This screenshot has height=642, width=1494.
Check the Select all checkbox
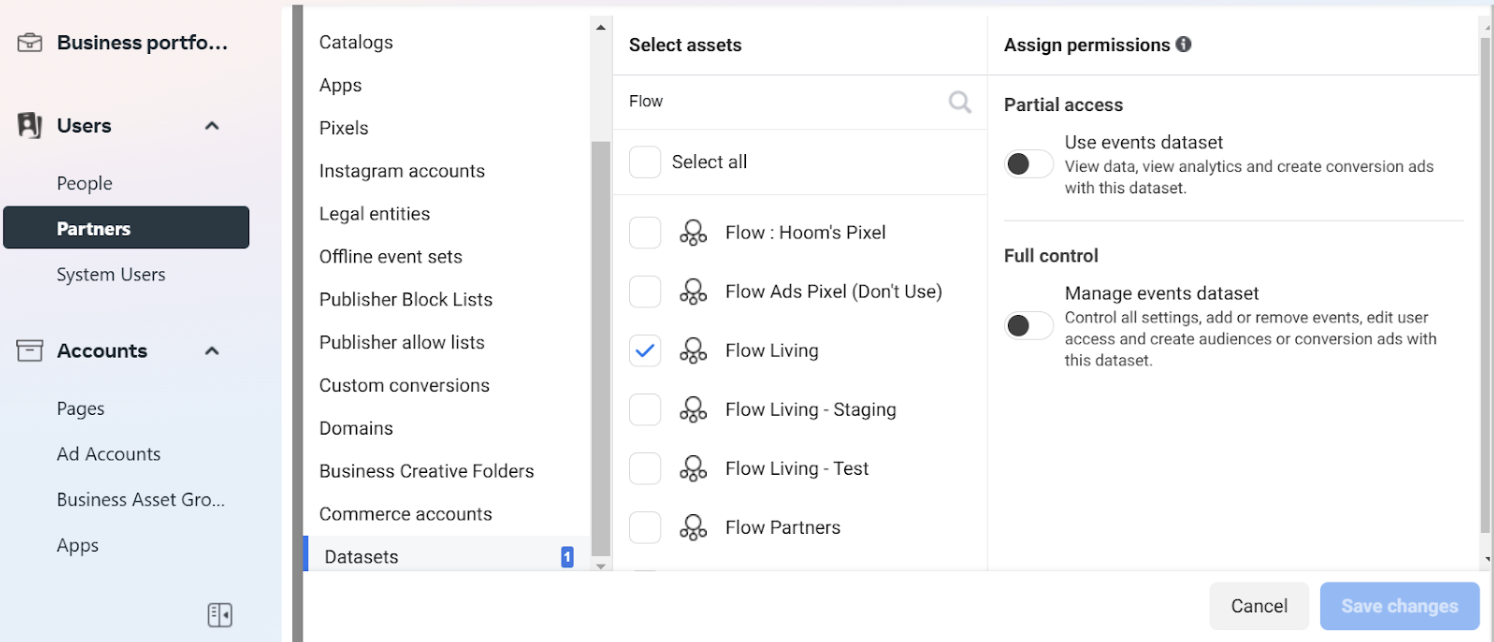click(x=645, y=162)
